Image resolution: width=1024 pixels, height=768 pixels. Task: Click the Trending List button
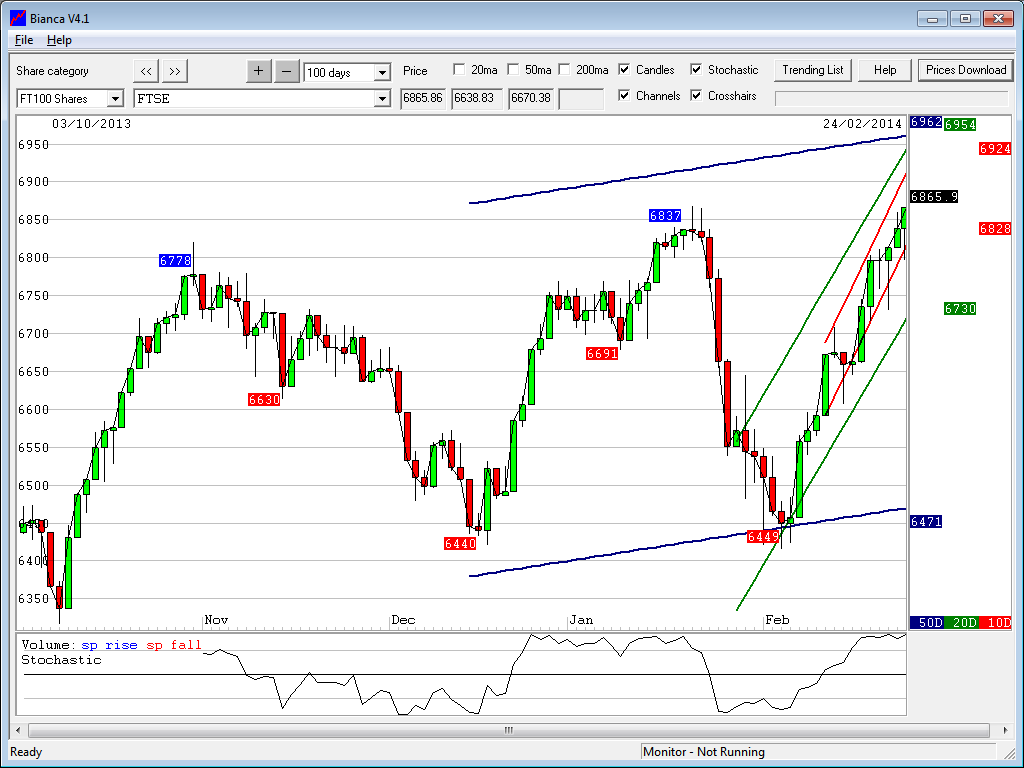tap(813, 70)
